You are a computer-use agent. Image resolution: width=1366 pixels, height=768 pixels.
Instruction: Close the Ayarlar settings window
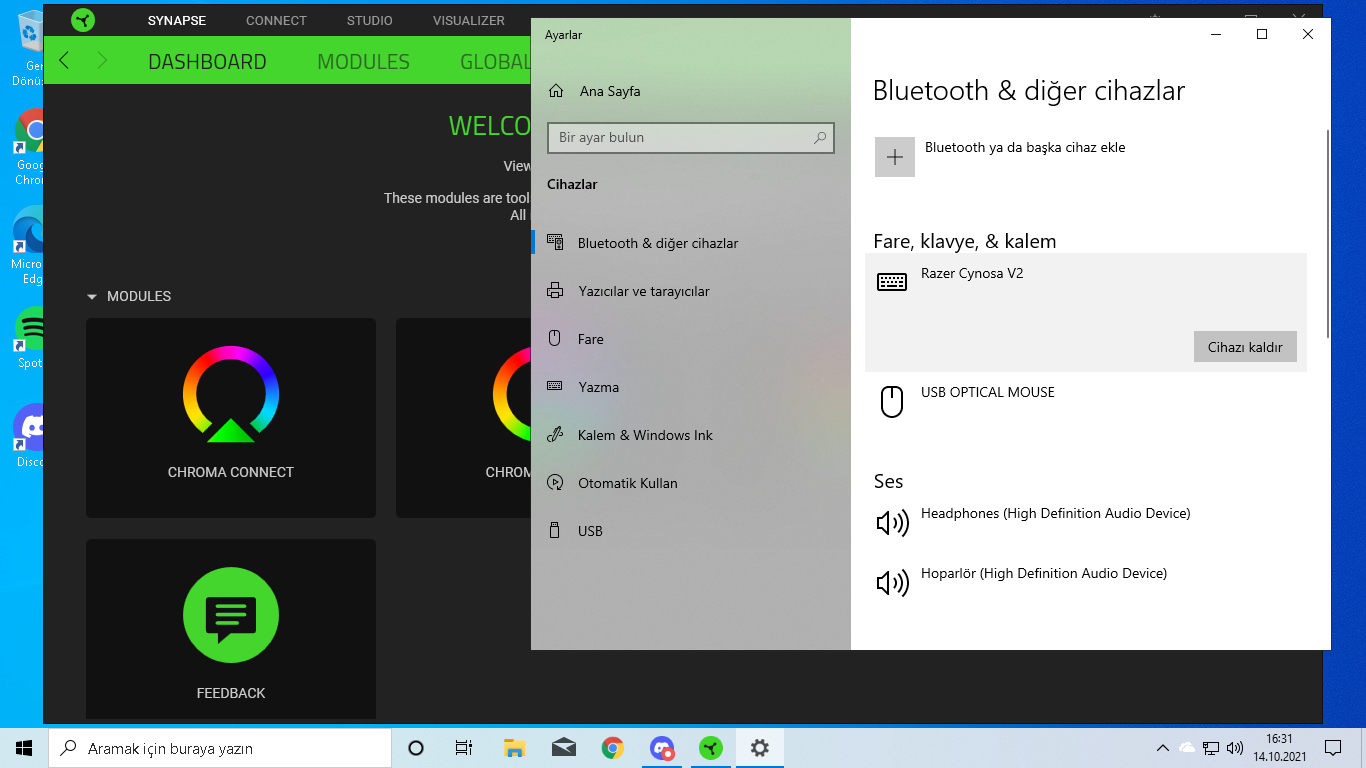pyautogui.click(x=1308, y=34)
